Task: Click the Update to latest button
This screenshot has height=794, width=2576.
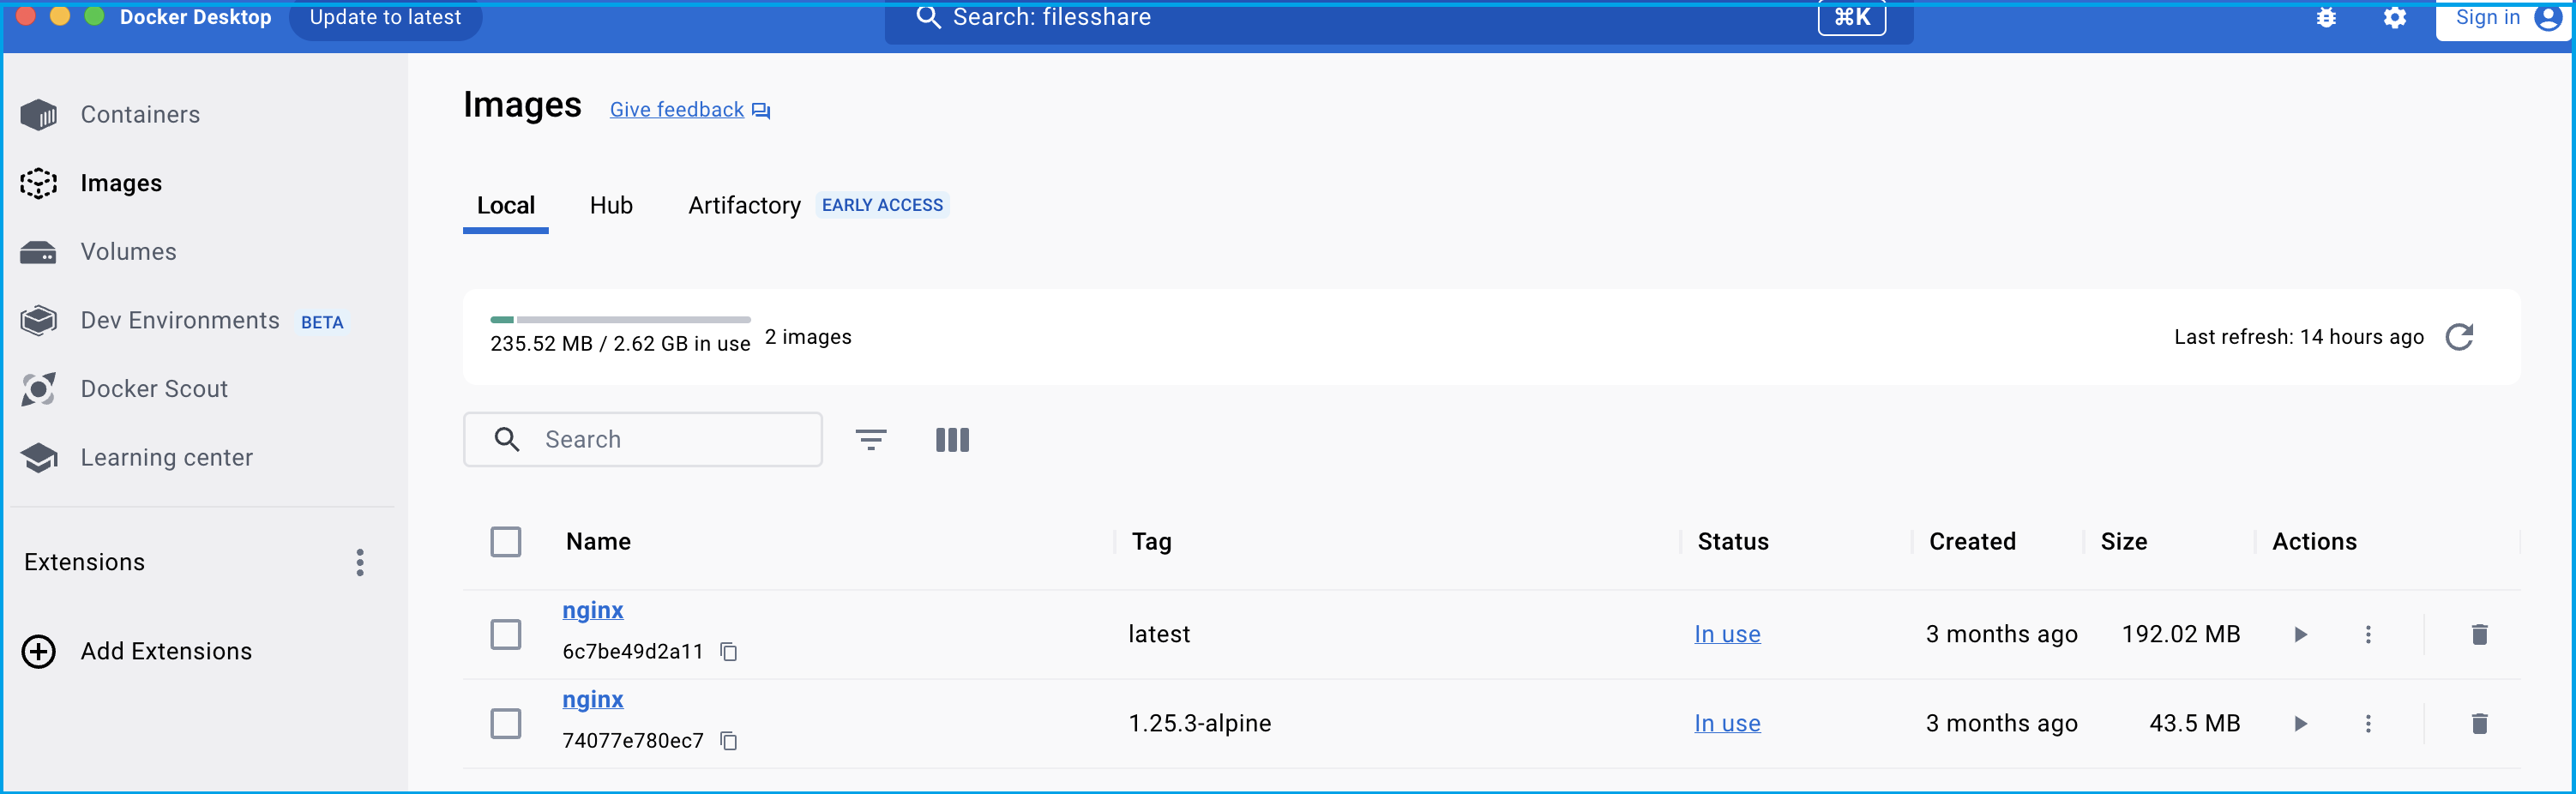Action: coord(385,17)
